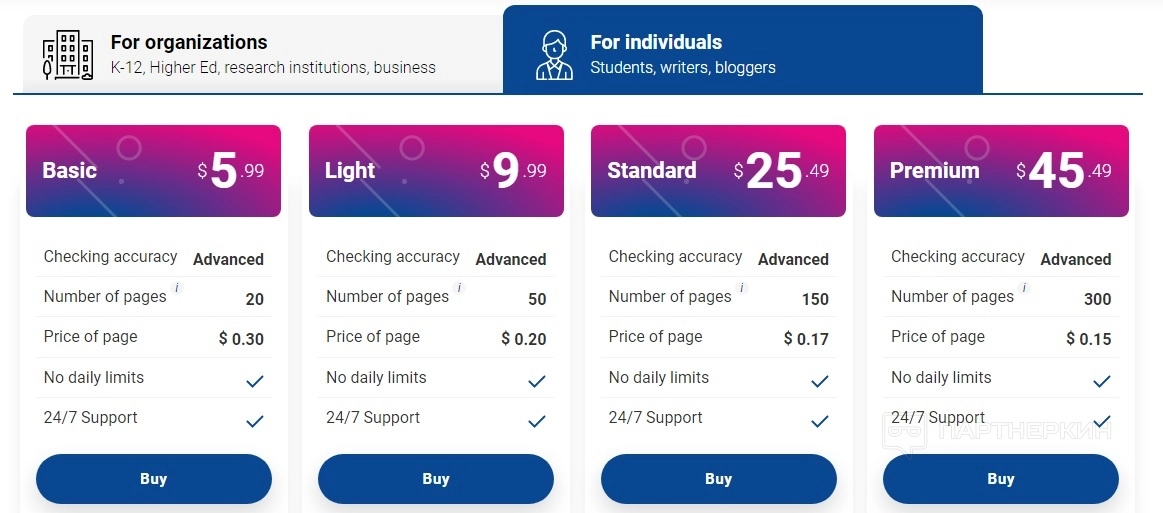
Task: Click Standard plan No daily limits checkmark
Action: pos(820,381)
